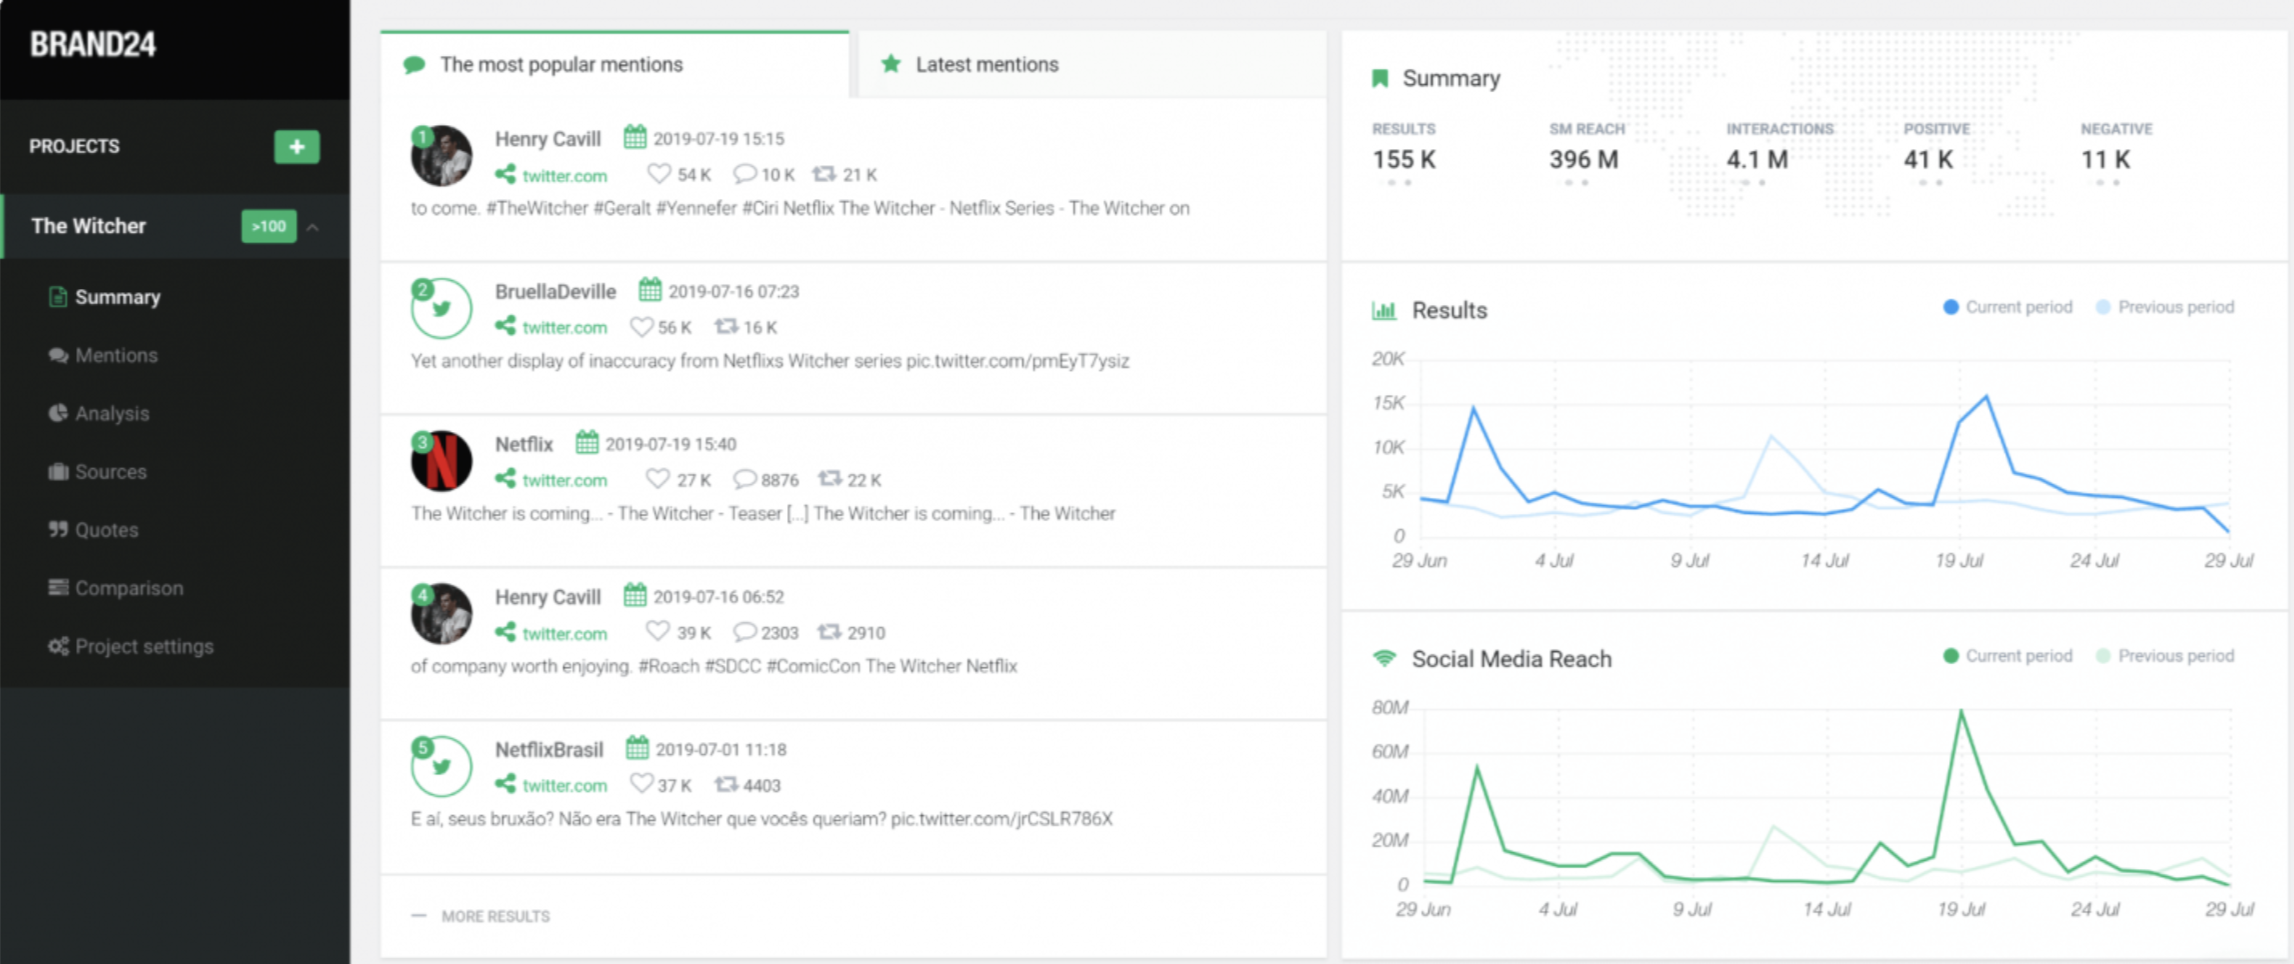
Task: Click share icon on Henry Cavill 06:52 mention
Action: pos(505,632)
